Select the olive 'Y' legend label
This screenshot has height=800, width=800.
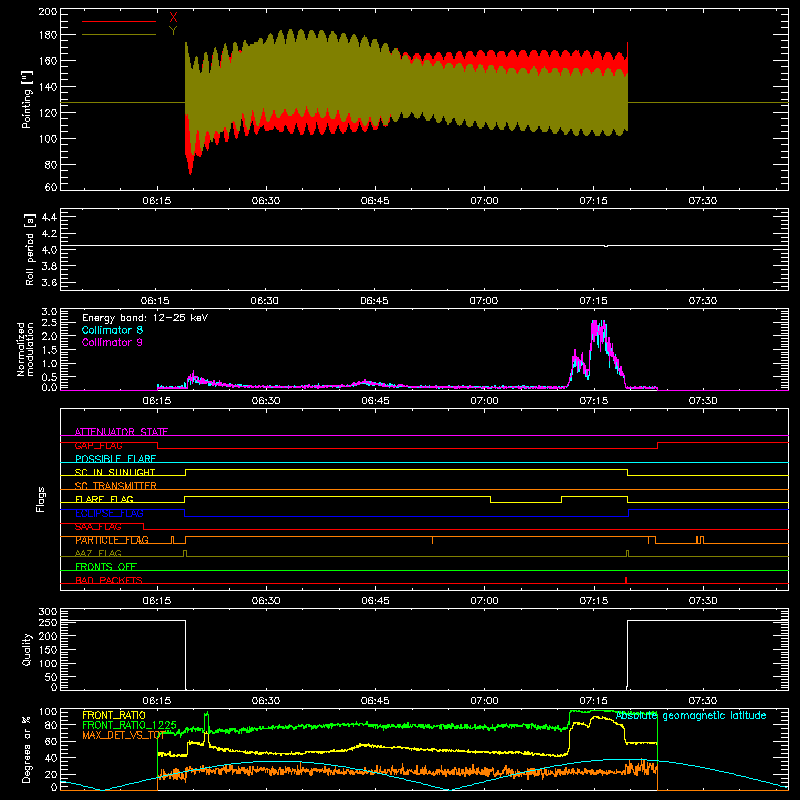pos(173,31)
